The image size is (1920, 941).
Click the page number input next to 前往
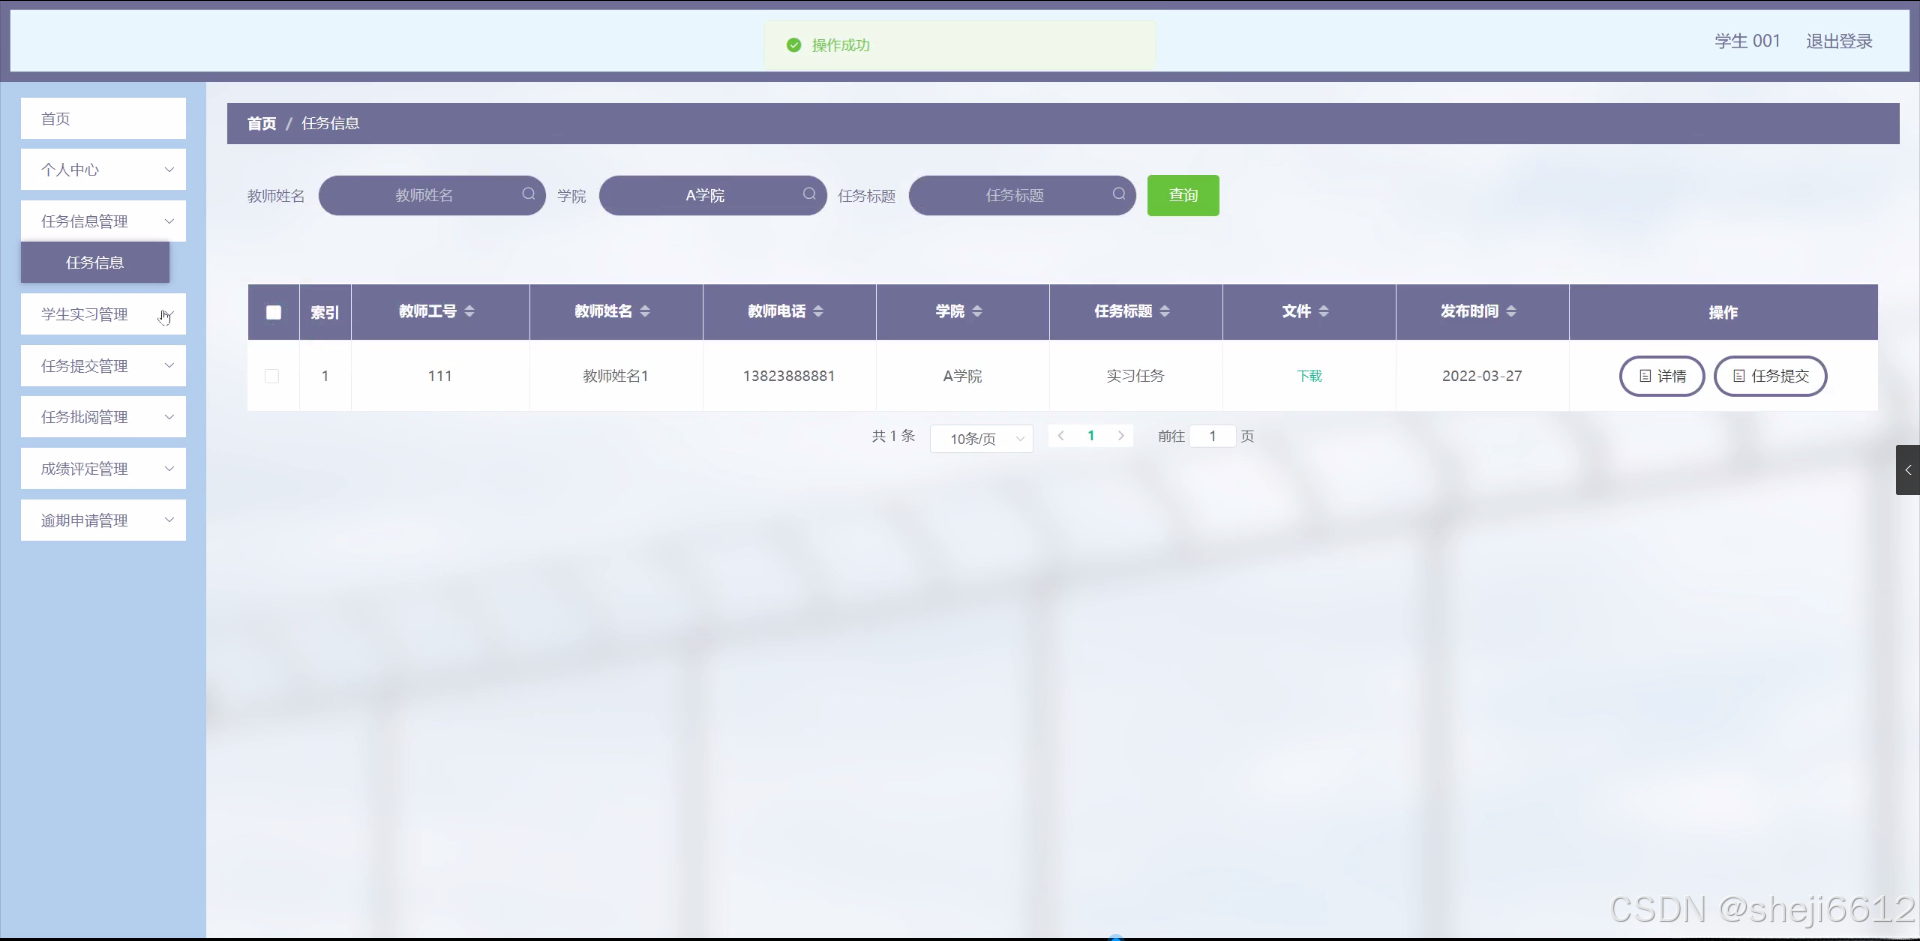(1212, 436)
